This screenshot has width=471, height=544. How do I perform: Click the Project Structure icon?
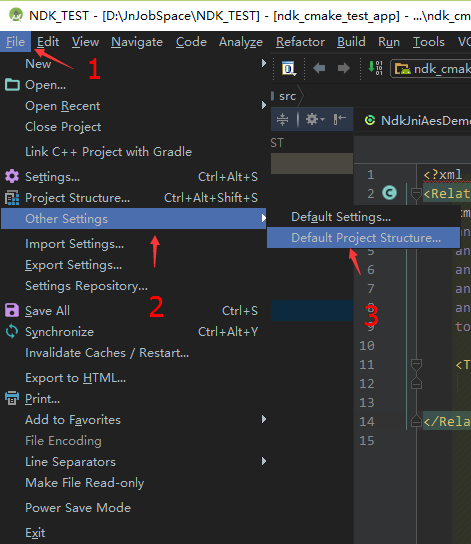[x=12, y=197]
